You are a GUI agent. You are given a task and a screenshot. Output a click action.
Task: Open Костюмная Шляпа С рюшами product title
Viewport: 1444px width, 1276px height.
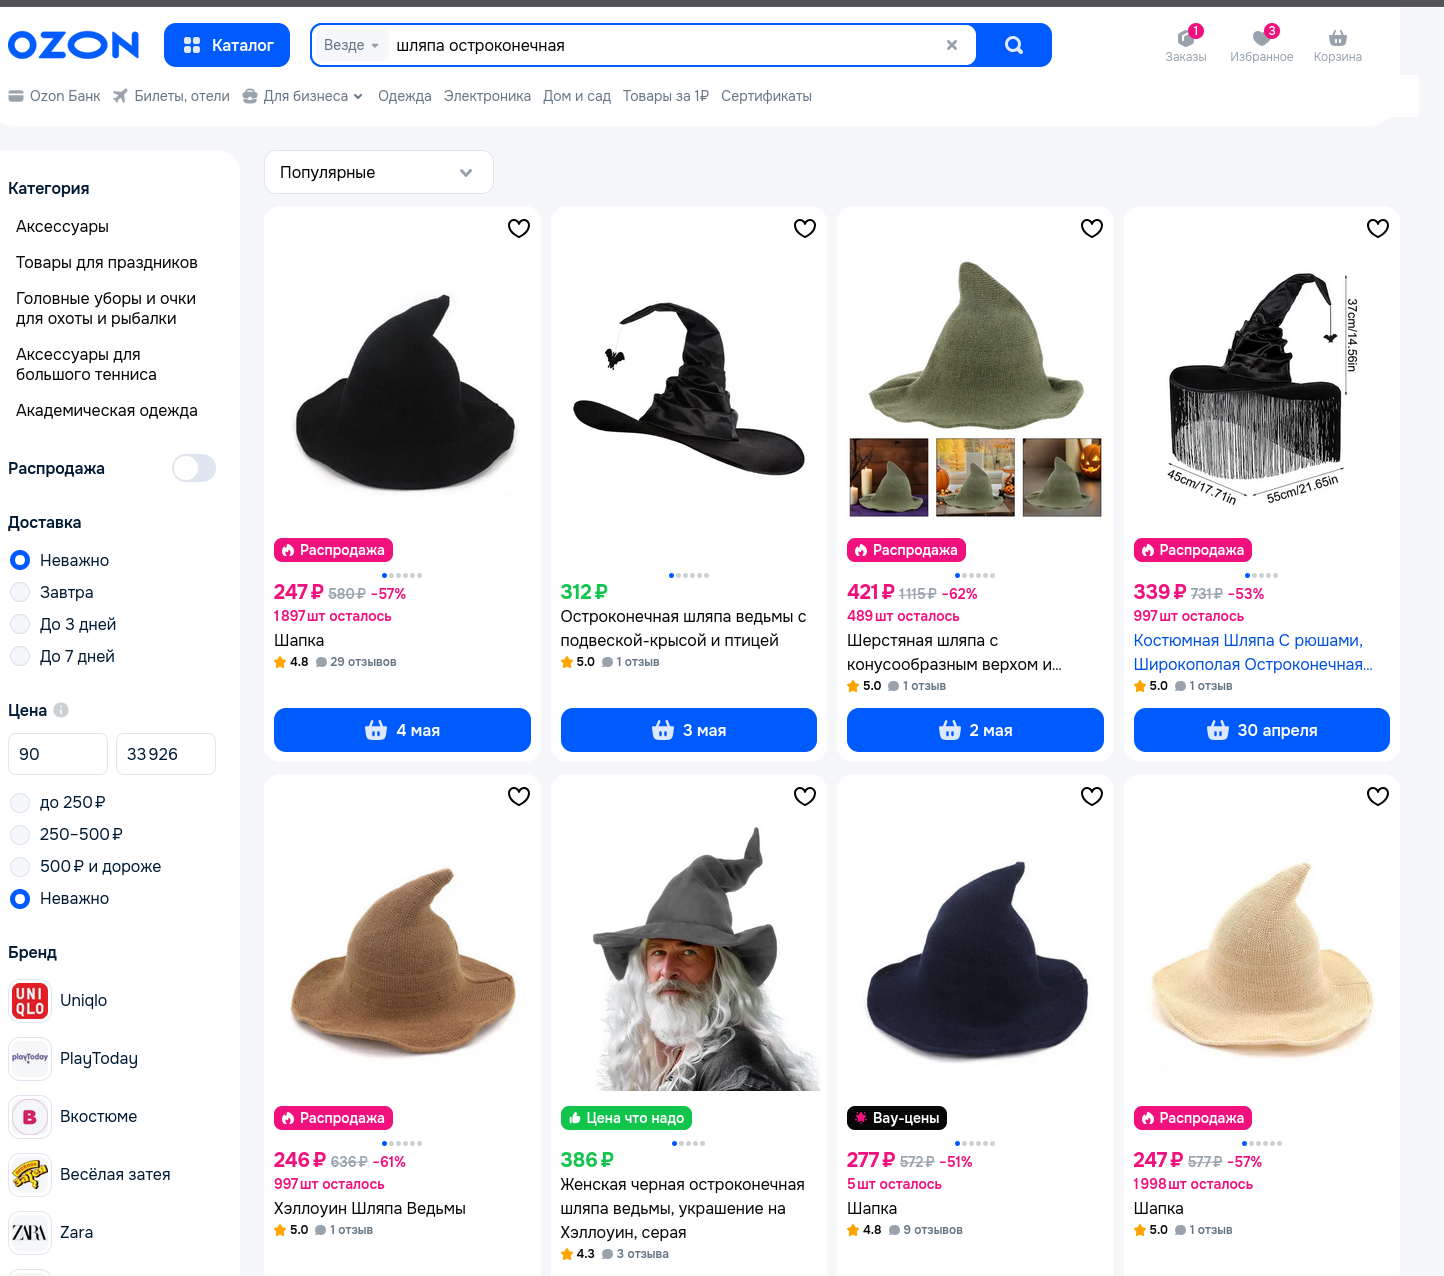point(1253,652)
